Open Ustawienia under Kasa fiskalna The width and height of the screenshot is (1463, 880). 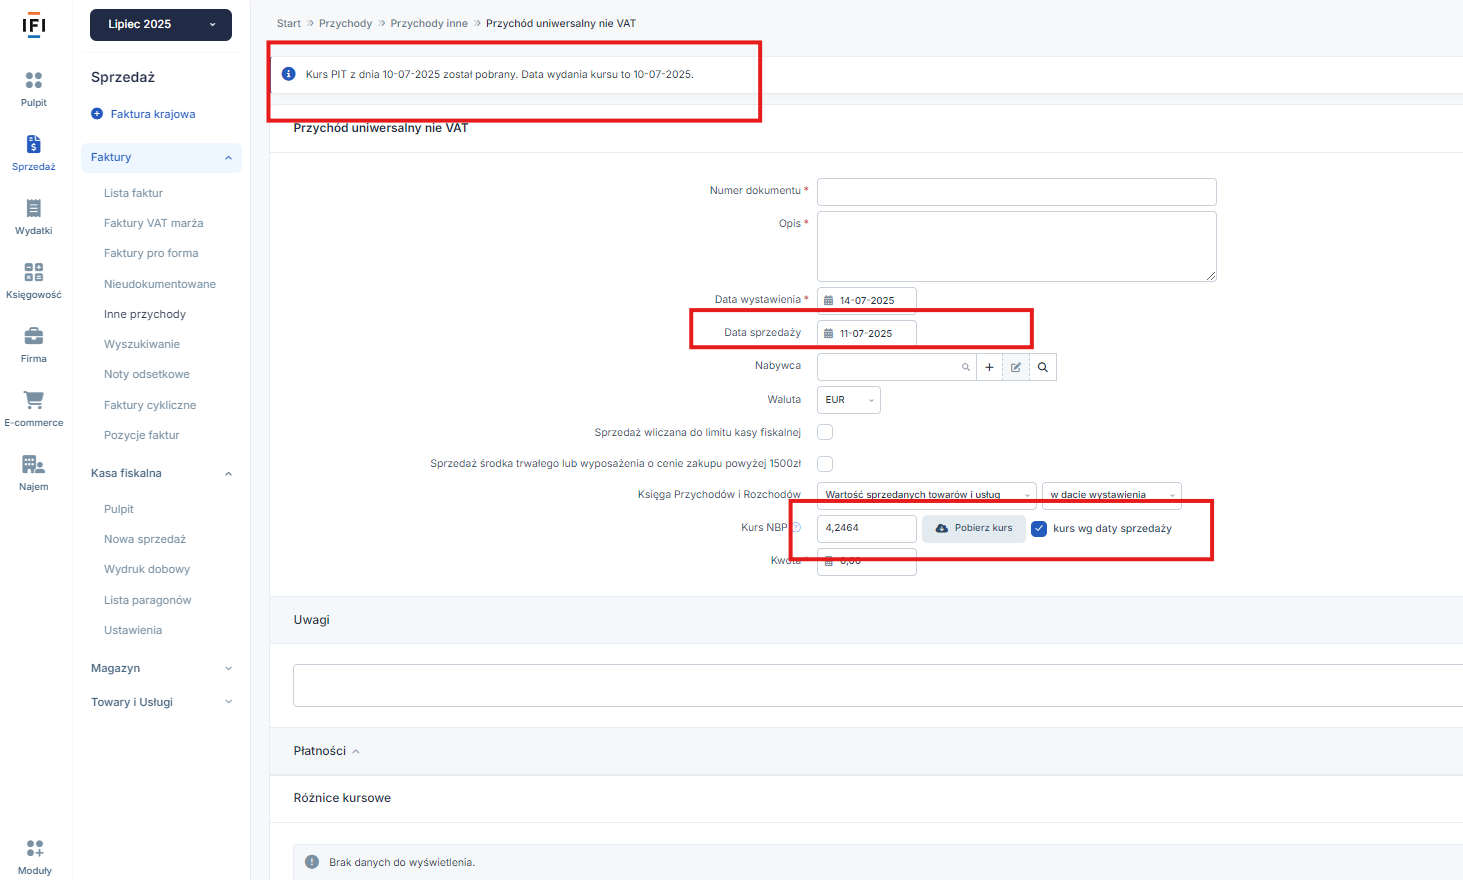click(x=133, y=630)
